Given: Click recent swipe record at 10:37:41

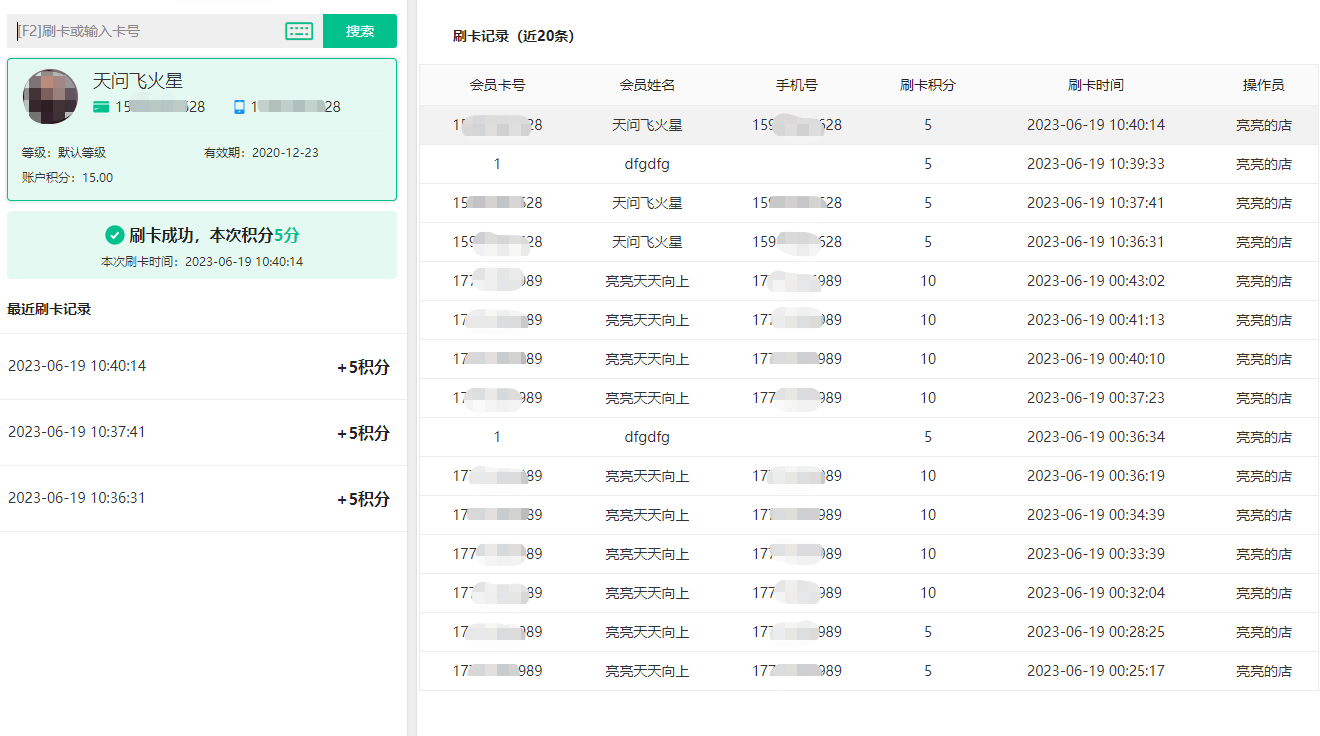Looking at the screenshot, I should pyautogui.click(x=200, y=432).
